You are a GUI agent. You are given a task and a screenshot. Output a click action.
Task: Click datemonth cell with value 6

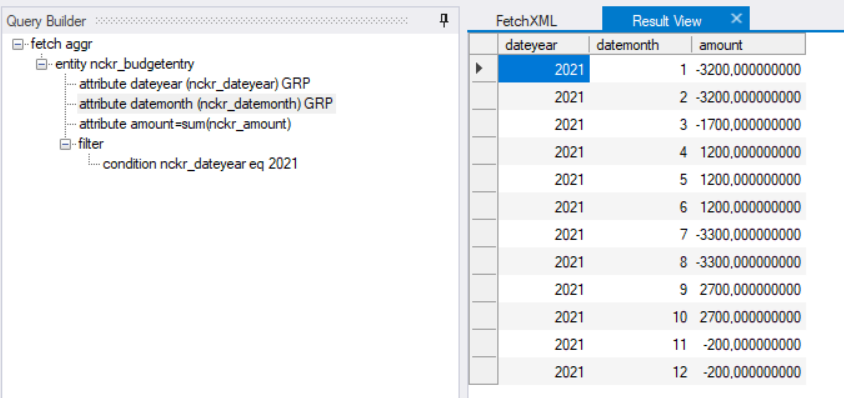point(641,207)
